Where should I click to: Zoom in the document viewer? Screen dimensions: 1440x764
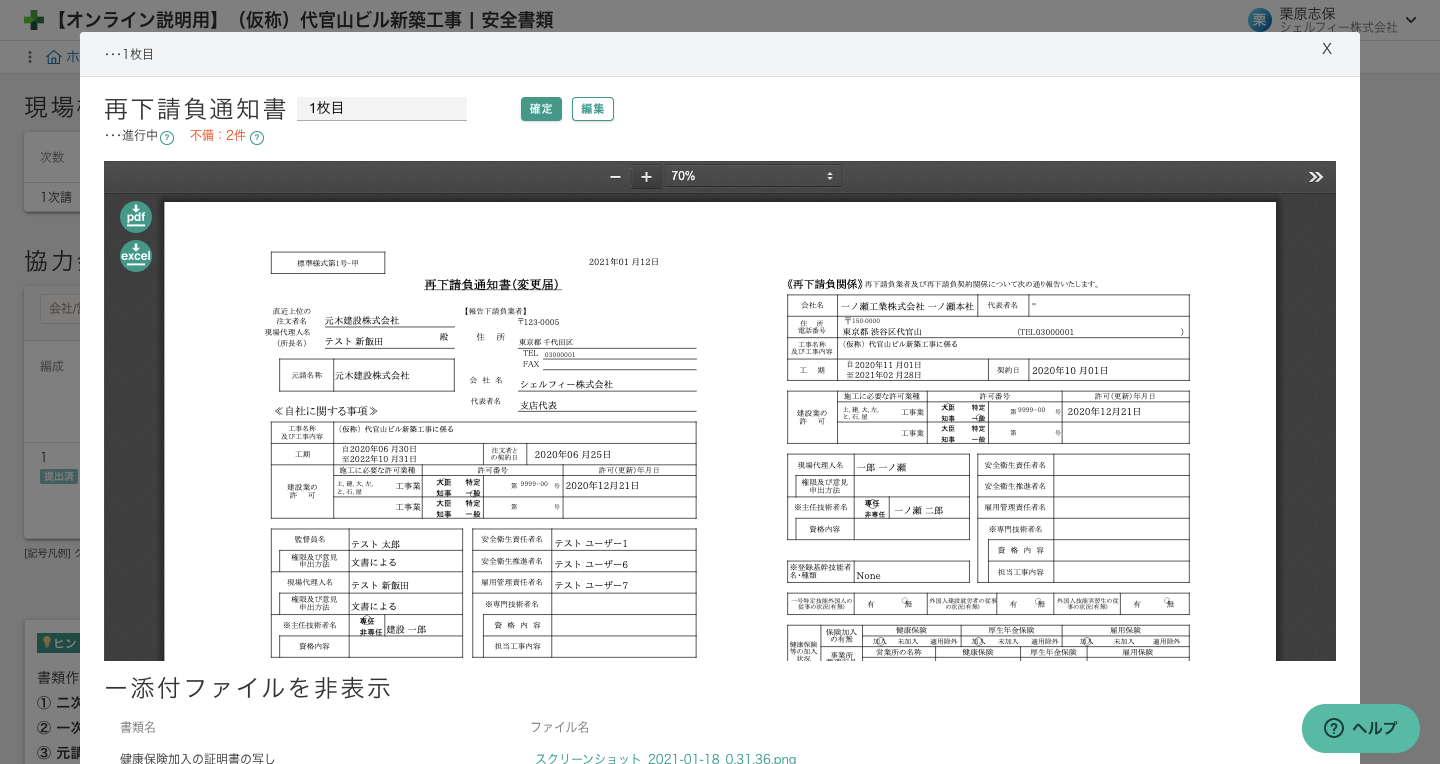coord(646,177)
